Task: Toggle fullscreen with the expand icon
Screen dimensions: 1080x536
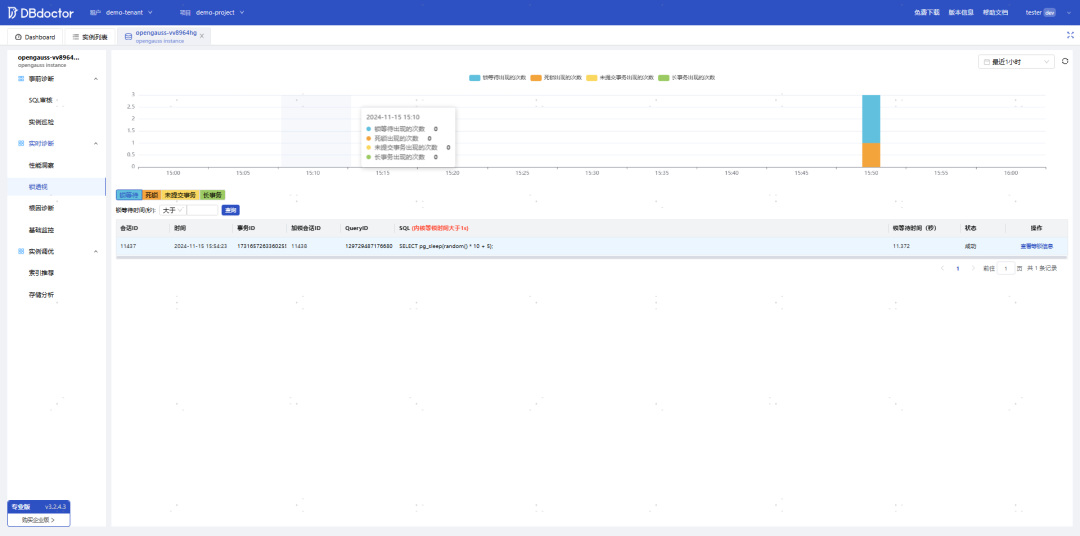Action: 1070,34
